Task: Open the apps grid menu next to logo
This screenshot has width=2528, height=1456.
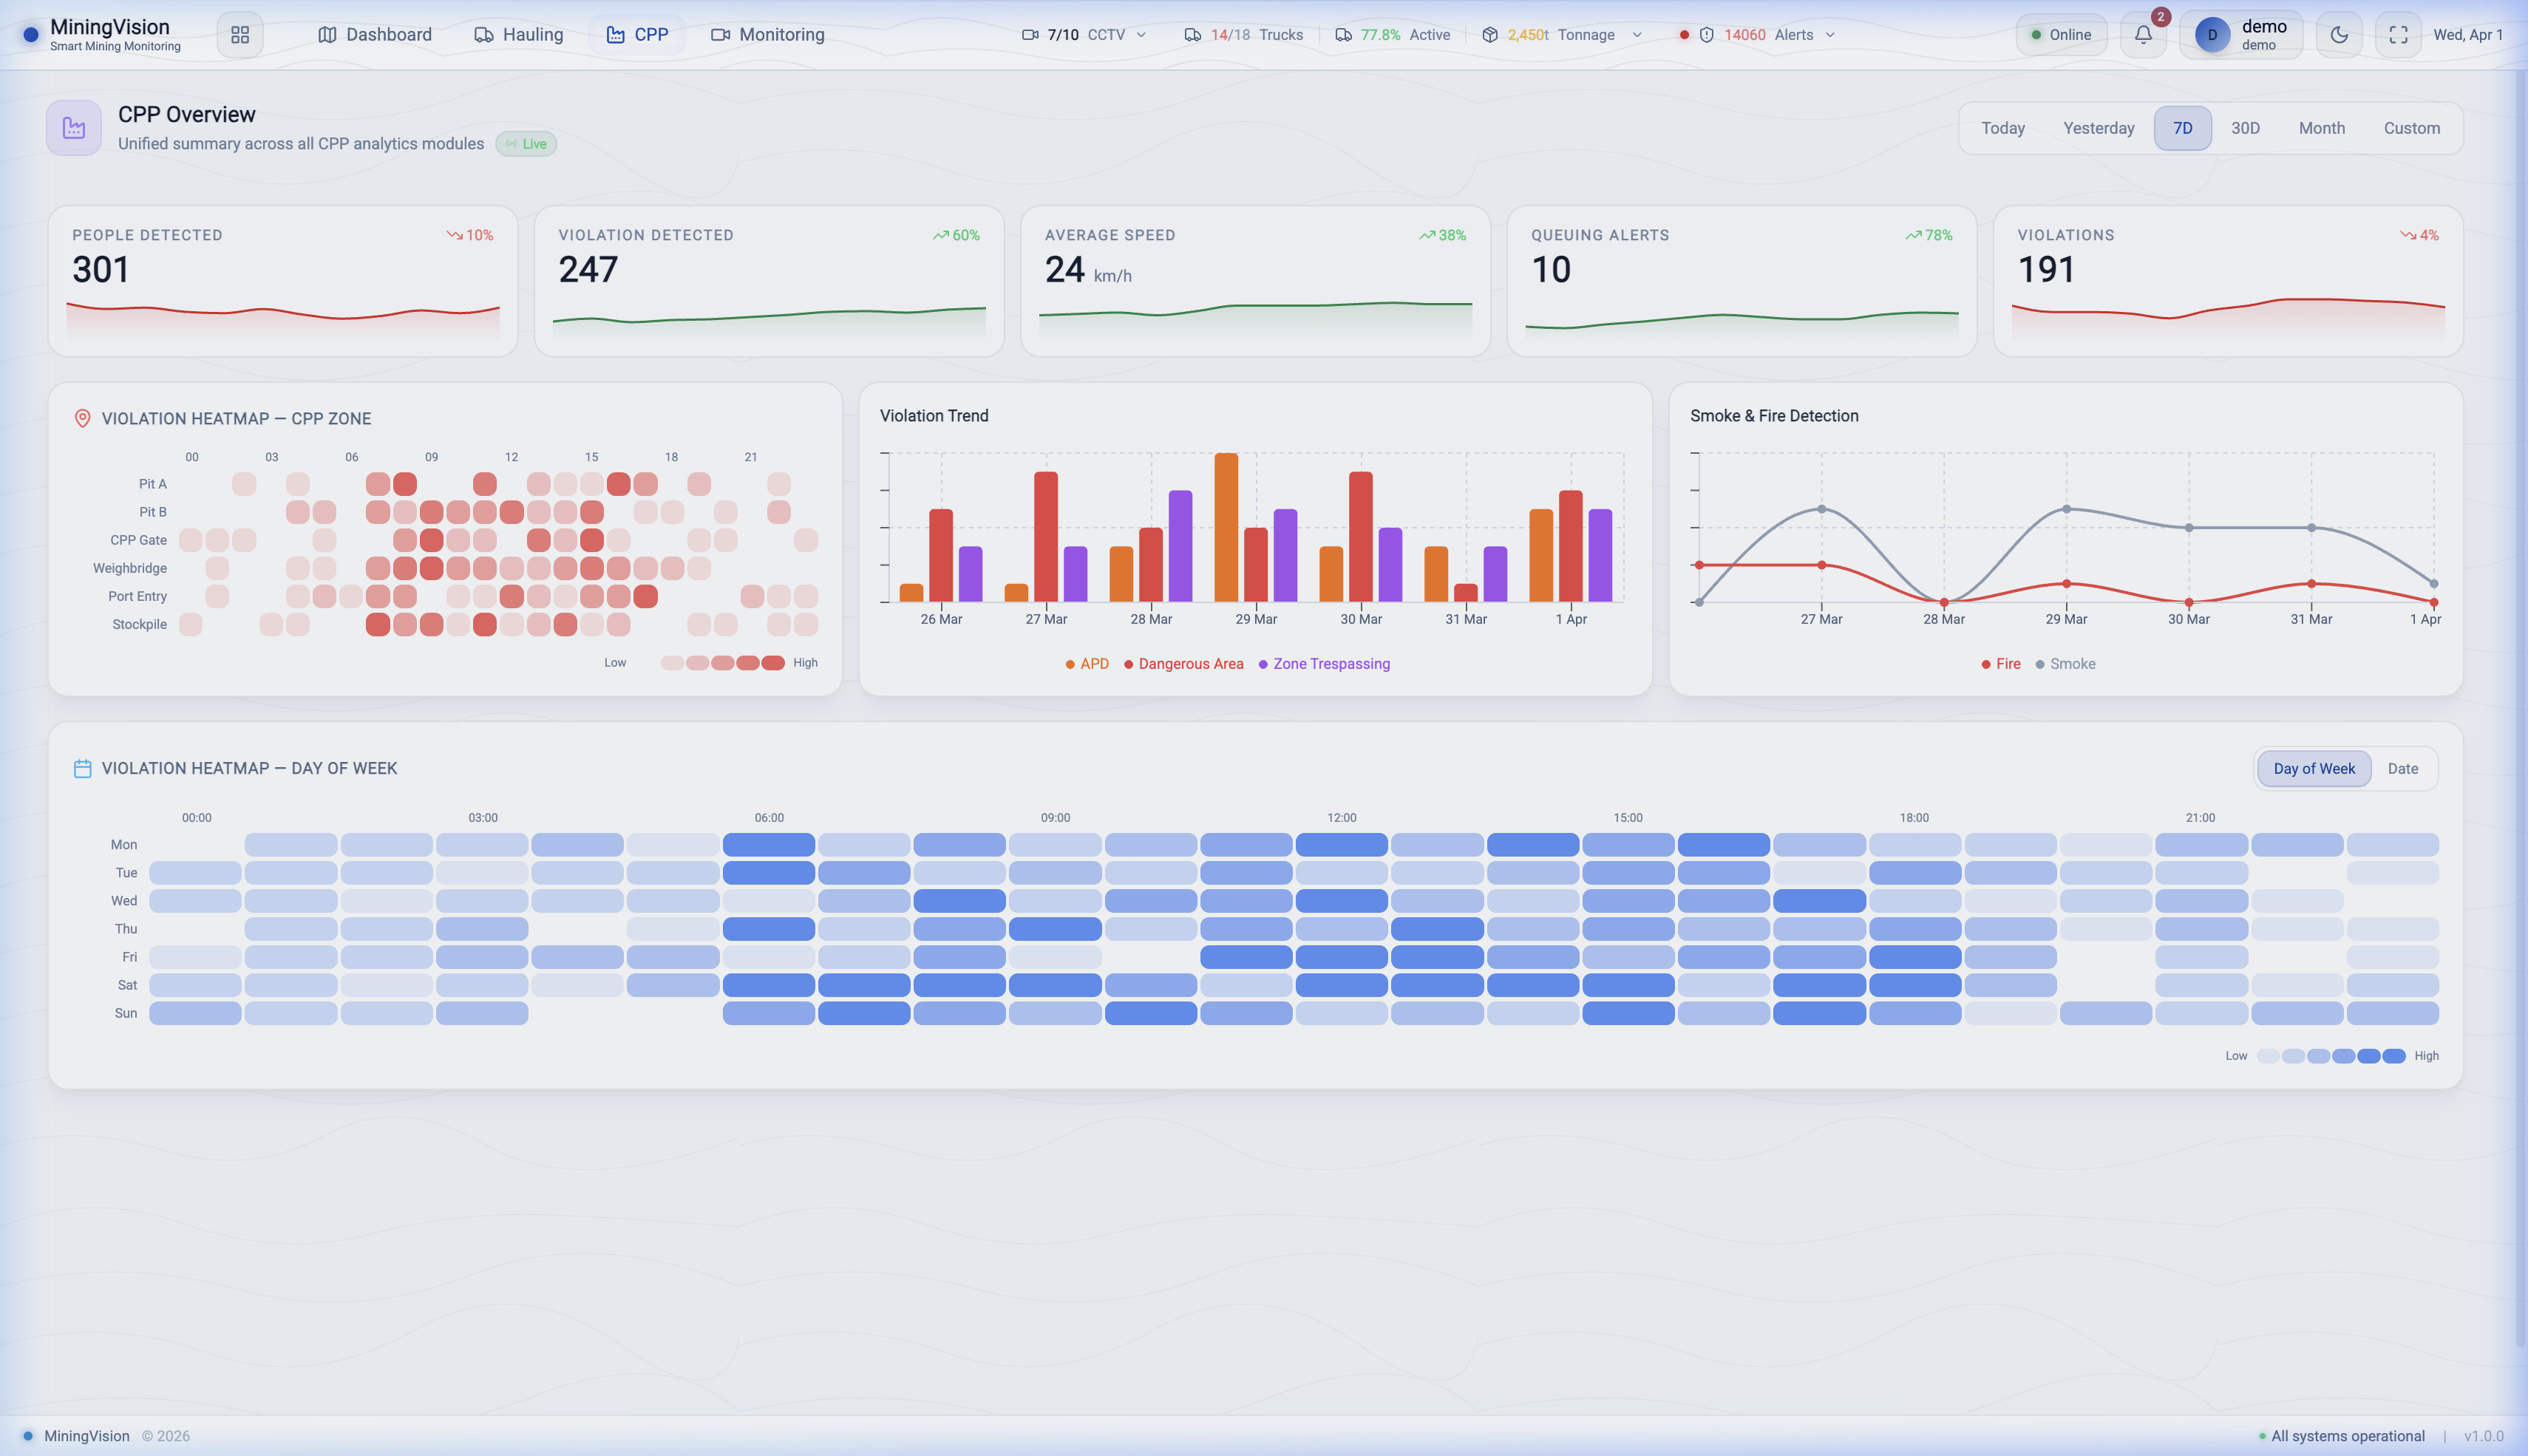Action: pyautogui.click(x=240, y=34)
